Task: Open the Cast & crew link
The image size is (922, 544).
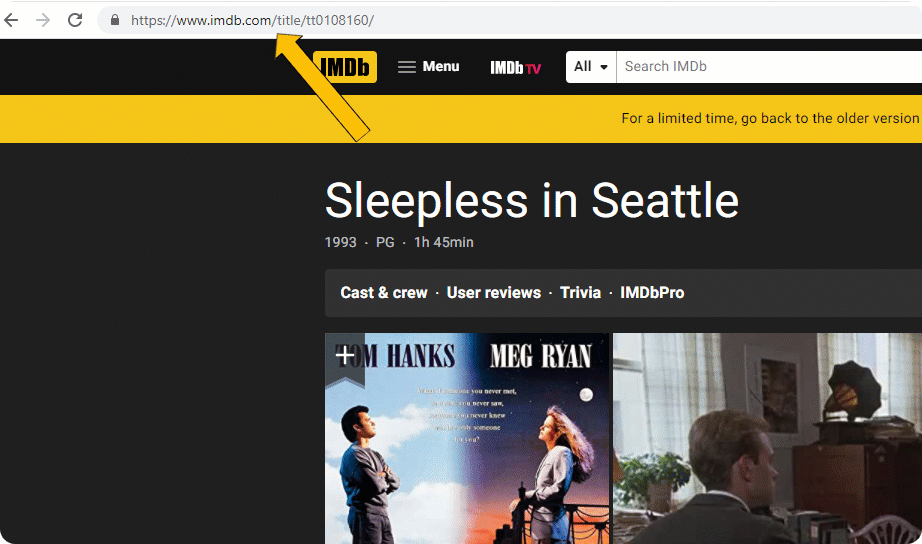Action: pos(384,293)
